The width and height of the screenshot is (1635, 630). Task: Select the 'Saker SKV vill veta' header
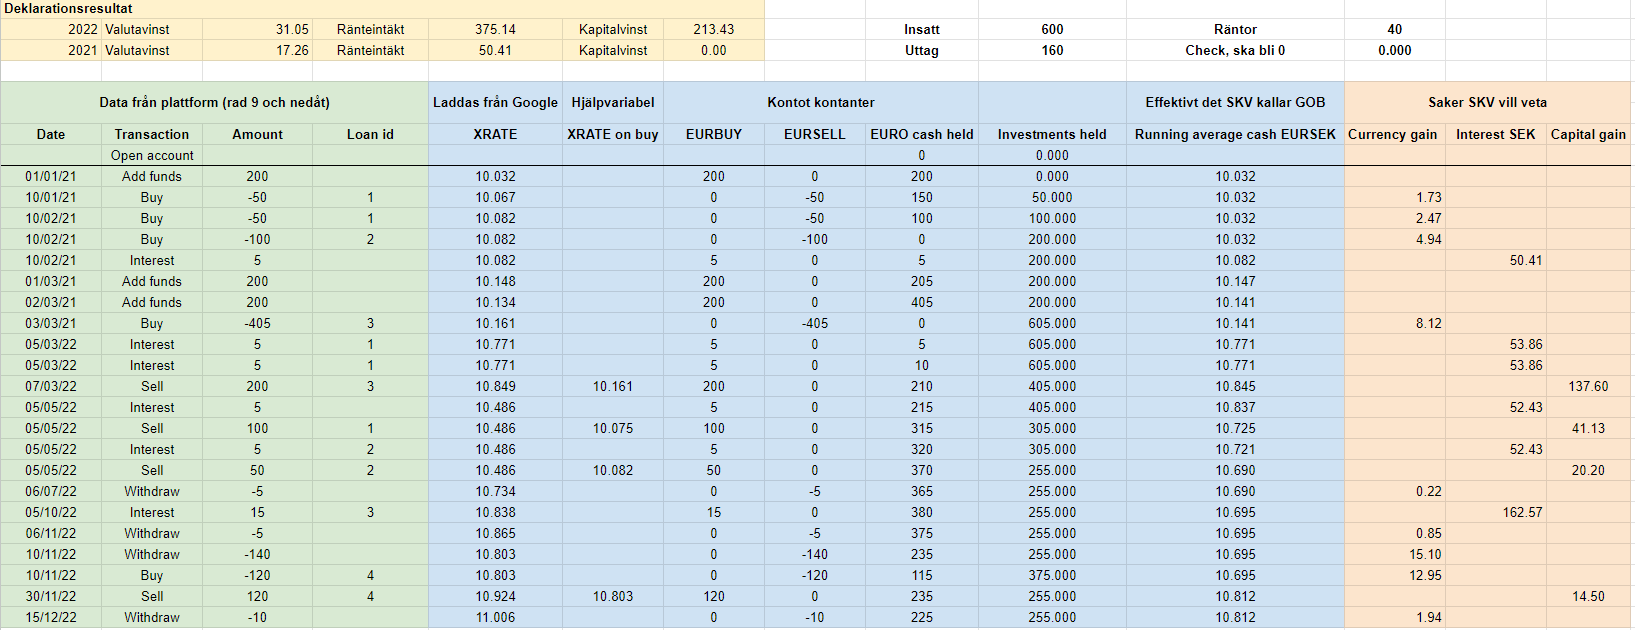[x=1487, y=102]
